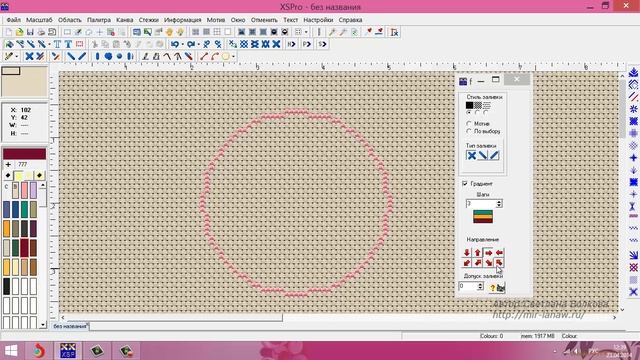Click the S> toolbar button
The height and width of the screenshot is (360, 640).
322,44
